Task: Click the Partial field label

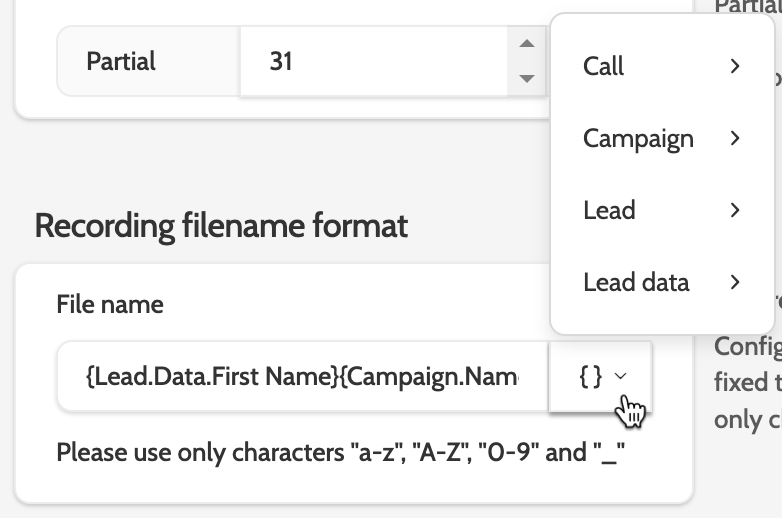Action: 121,61
